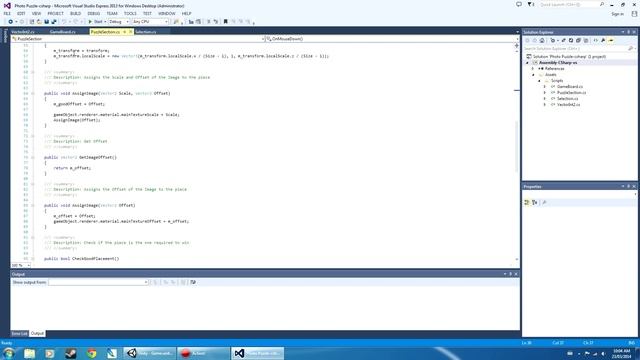The image size is (640, 360).
Task: Switch to the GameBoard.cs editor tab
Action: pyautogui.click(x=63, y=32)
